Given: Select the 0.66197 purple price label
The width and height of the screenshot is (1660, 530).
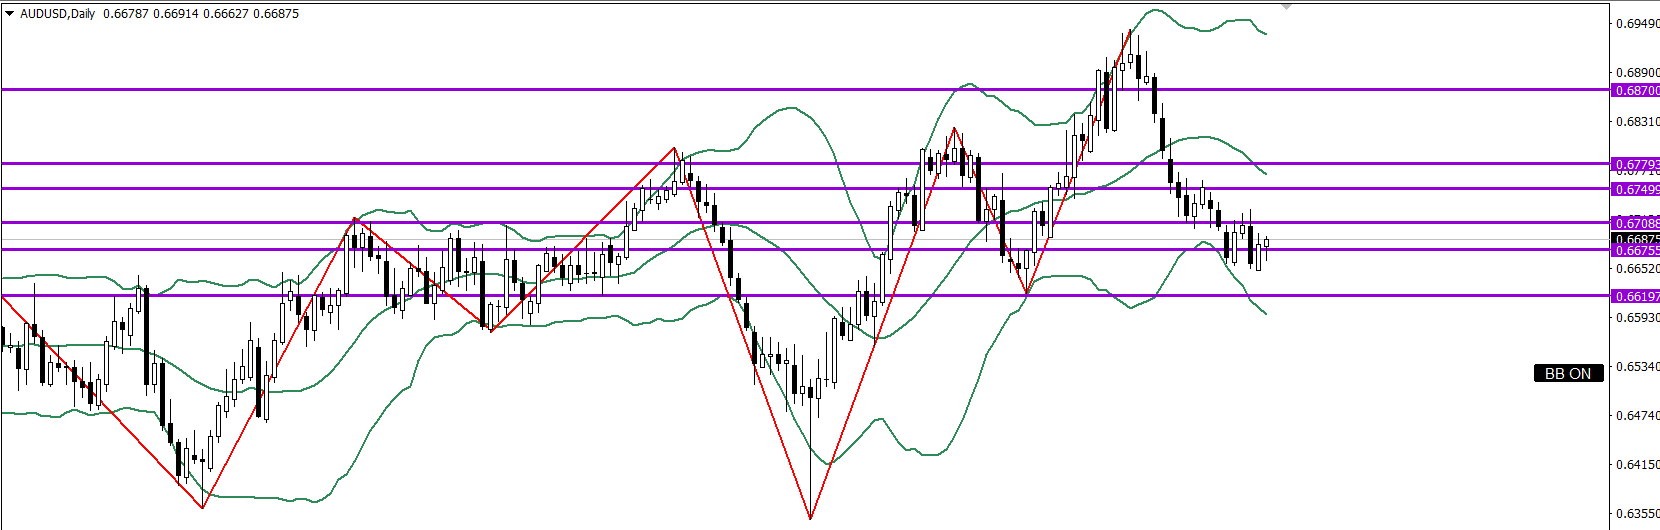Looking at the screenshot, I should click(x=1636, y=296).
